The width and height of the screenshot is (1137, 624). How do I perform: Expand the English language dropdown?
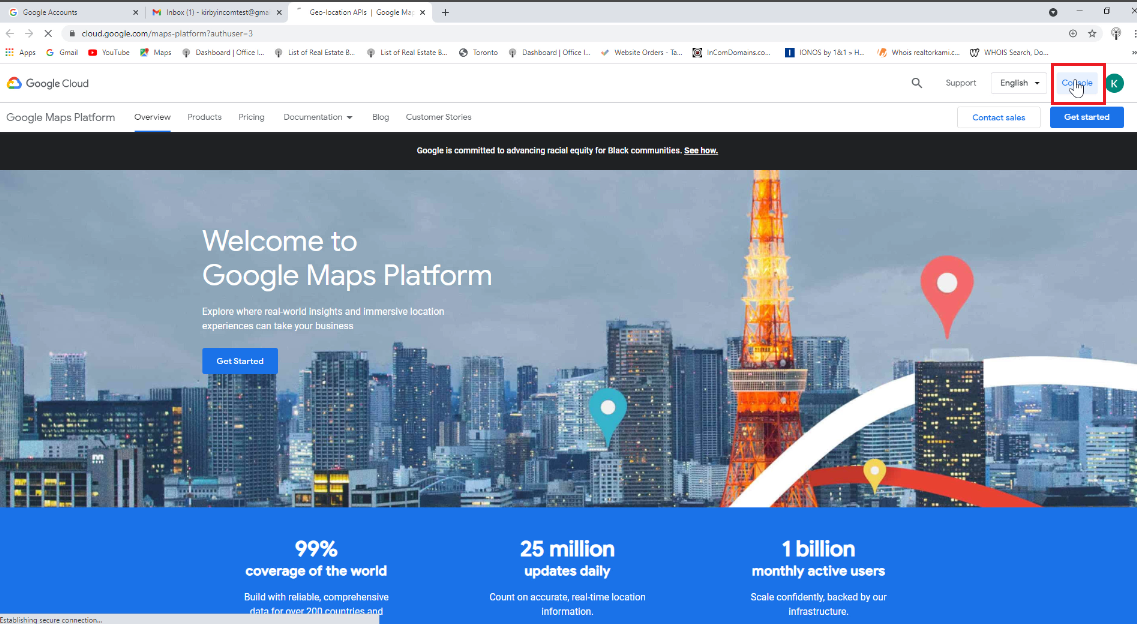pos(1019,83)
